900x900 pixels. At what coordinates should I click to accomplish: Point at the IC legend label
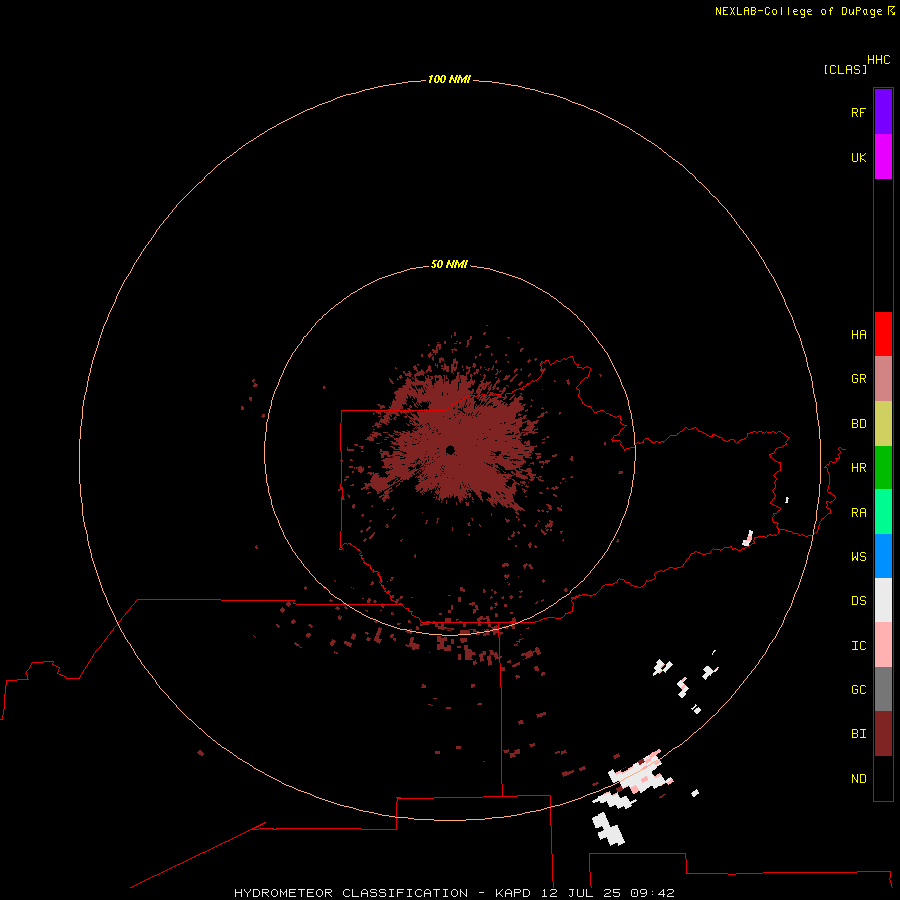(x=858, y=646)
